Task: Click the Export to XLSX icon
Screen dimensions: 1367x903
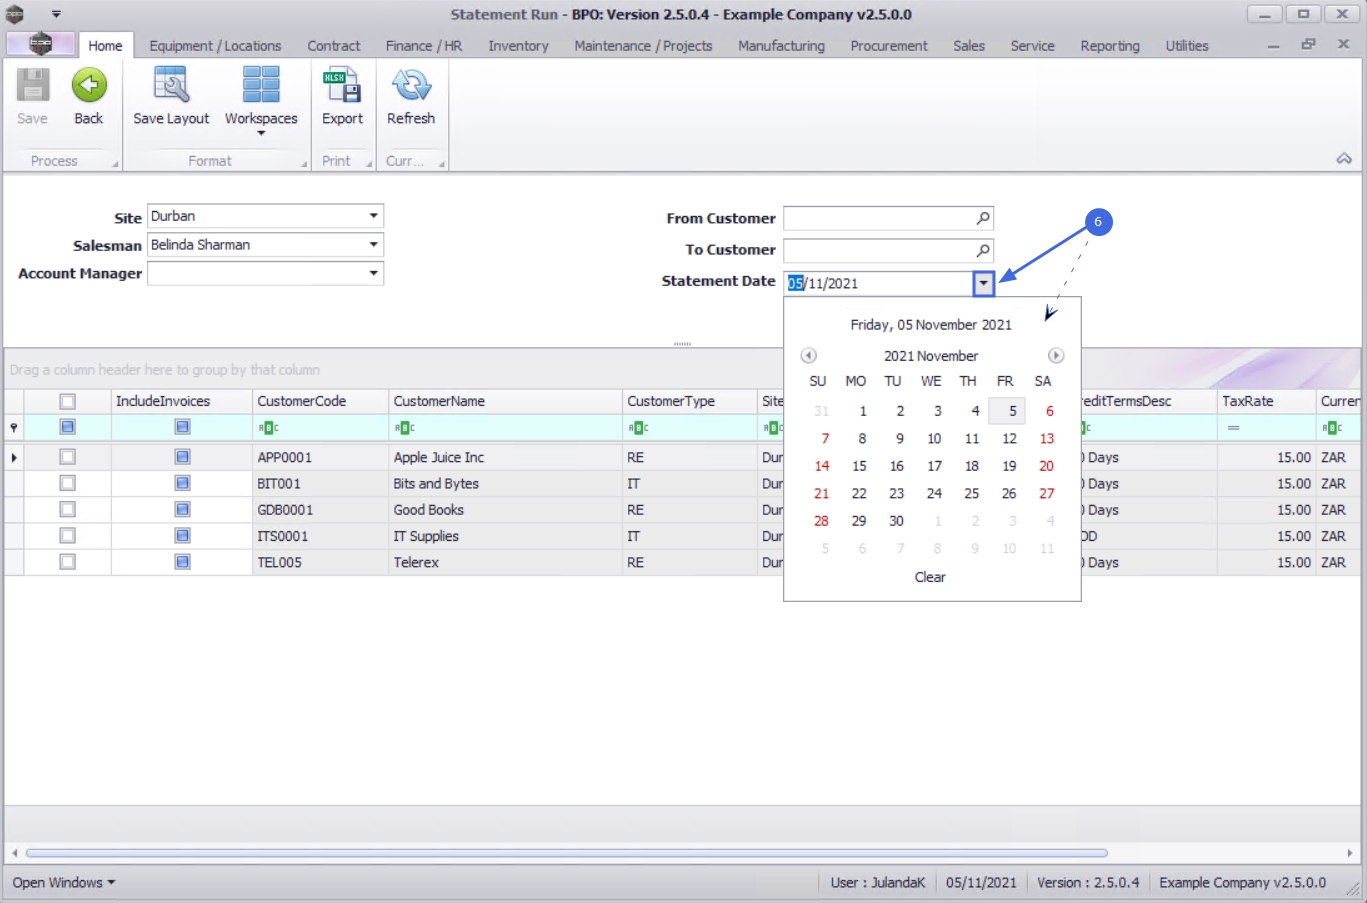Action: pyautogui.click(x=342, y=86)
